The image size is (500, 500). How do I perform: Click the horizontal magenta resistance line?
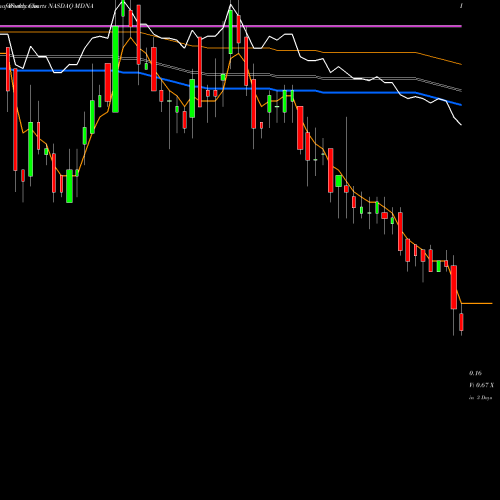point(231,26)
